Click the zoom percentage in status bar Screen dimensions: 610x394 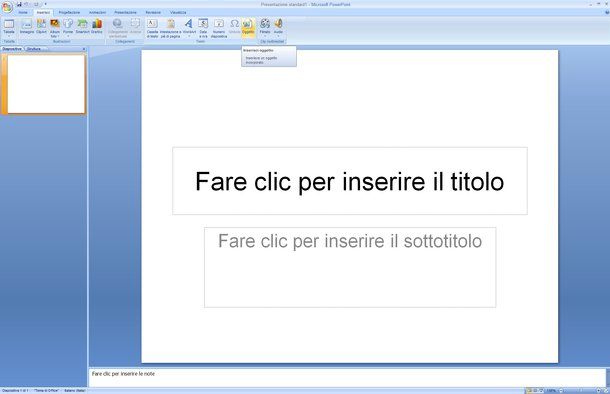[551, 390]
